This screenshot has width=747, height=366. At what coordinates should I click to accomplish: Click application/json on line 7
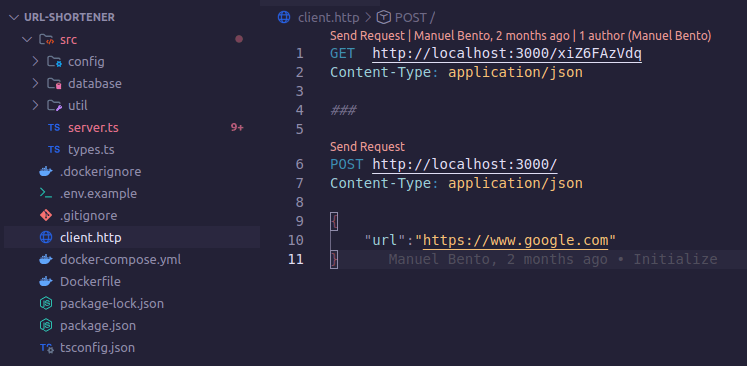tap(515, 183)
